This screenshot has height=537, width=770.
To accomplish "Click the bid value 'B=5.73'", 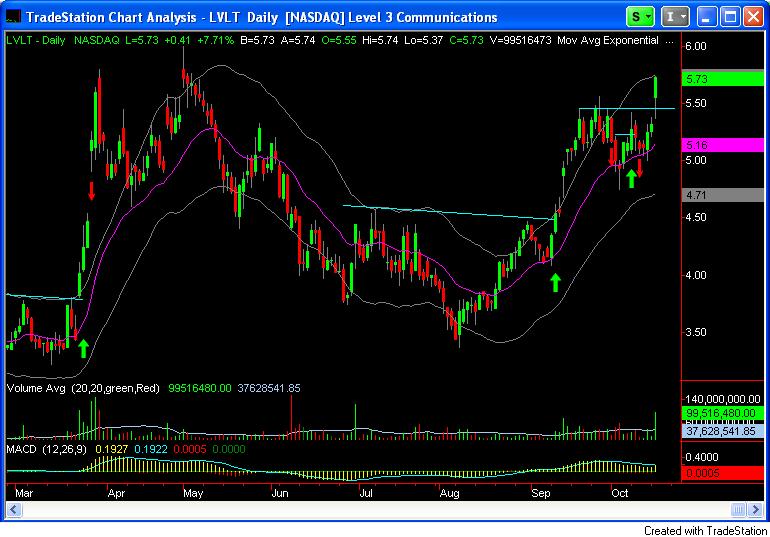I will [x=257, y=41].
